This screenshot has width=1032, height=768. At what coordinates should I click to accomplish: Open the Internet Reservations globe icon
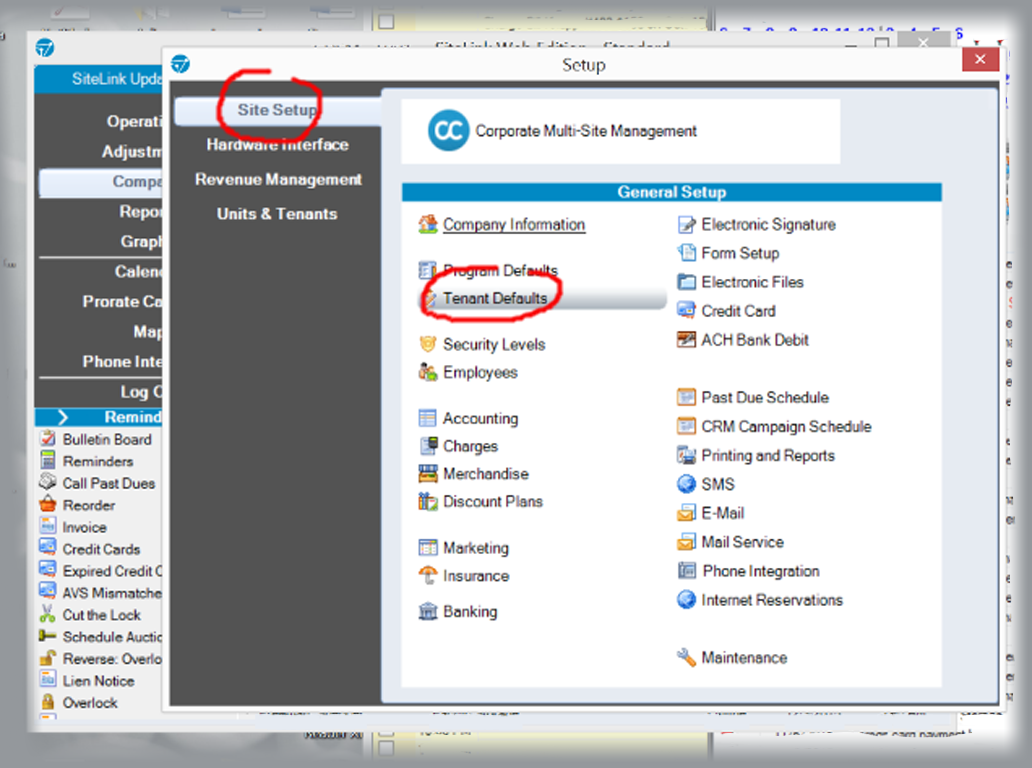coord(686,600)
